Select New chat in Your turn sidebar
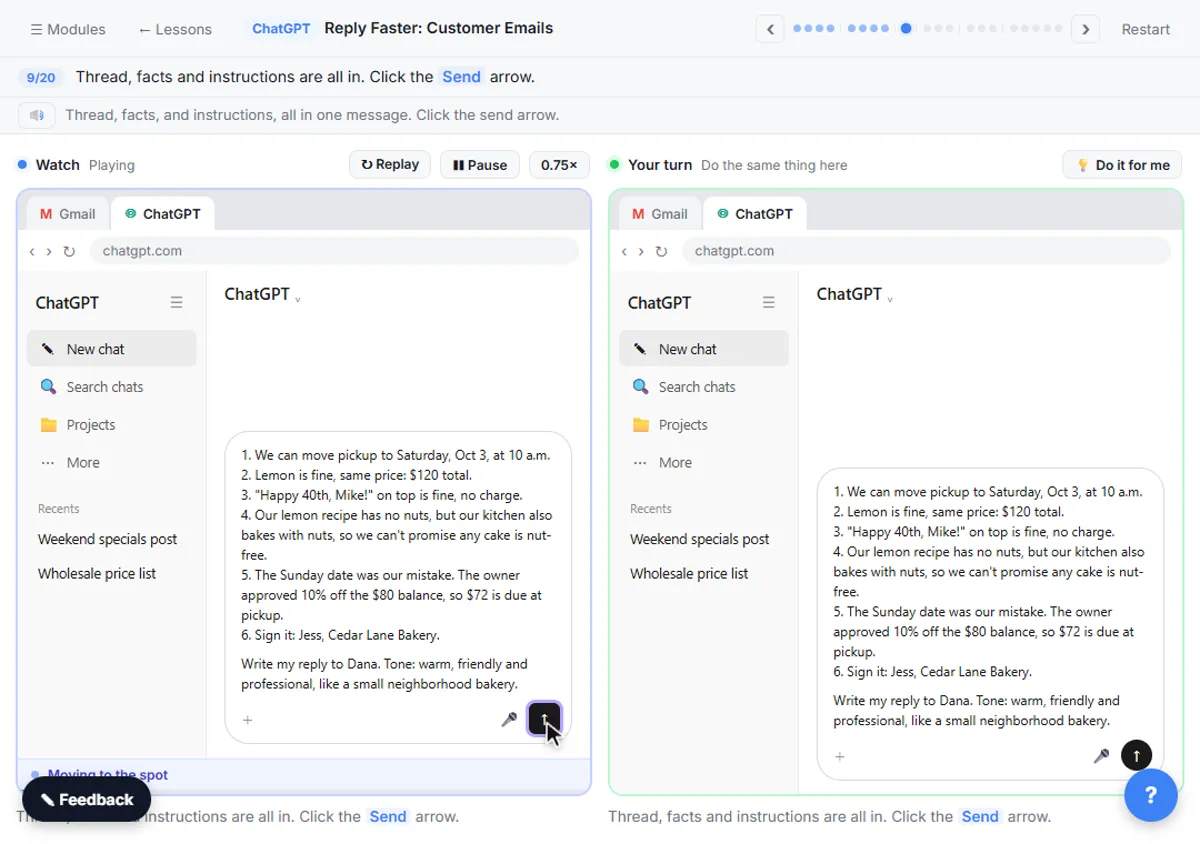 pos(704,349)
